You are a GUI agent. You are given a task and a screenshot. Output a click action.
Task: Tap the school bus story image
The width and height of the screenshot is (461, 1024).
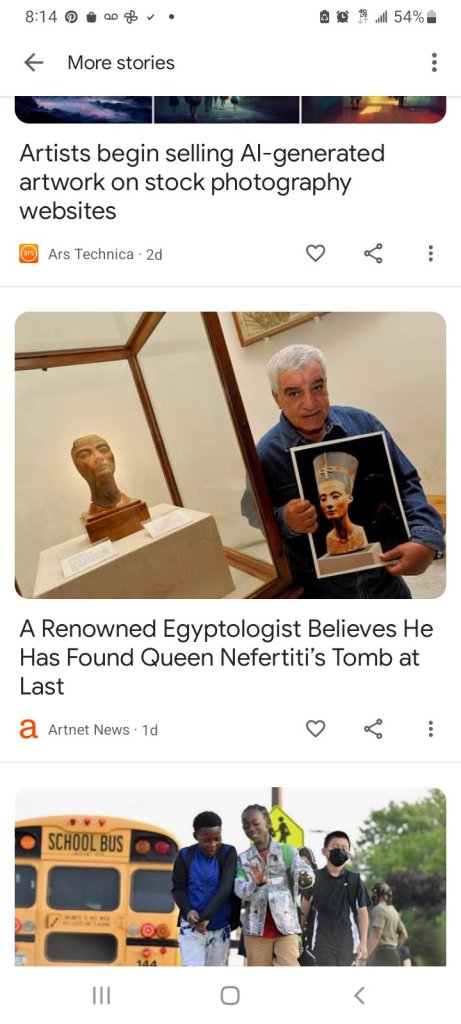tap(230, 876)
